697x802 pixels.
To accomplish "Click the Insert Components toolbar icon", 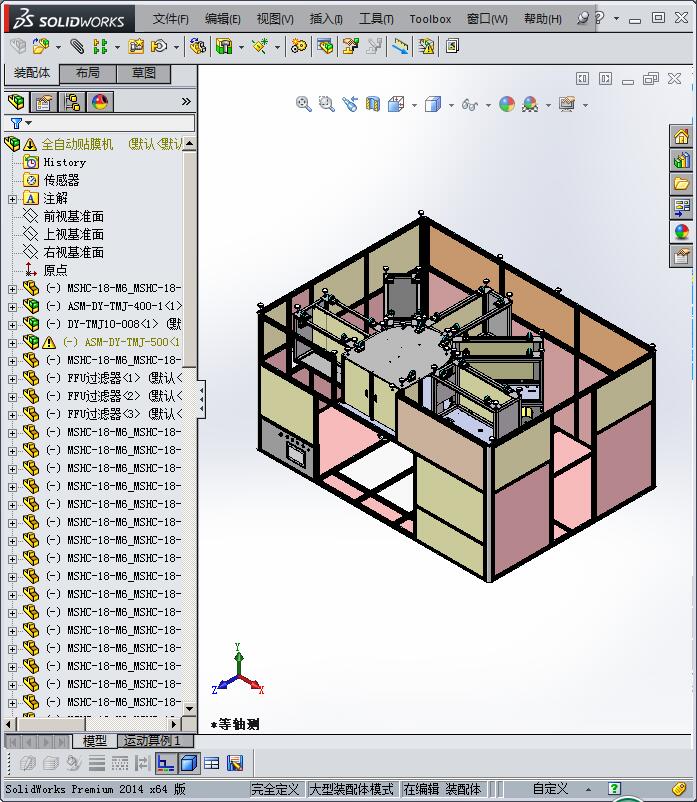I will pos(40,47).
